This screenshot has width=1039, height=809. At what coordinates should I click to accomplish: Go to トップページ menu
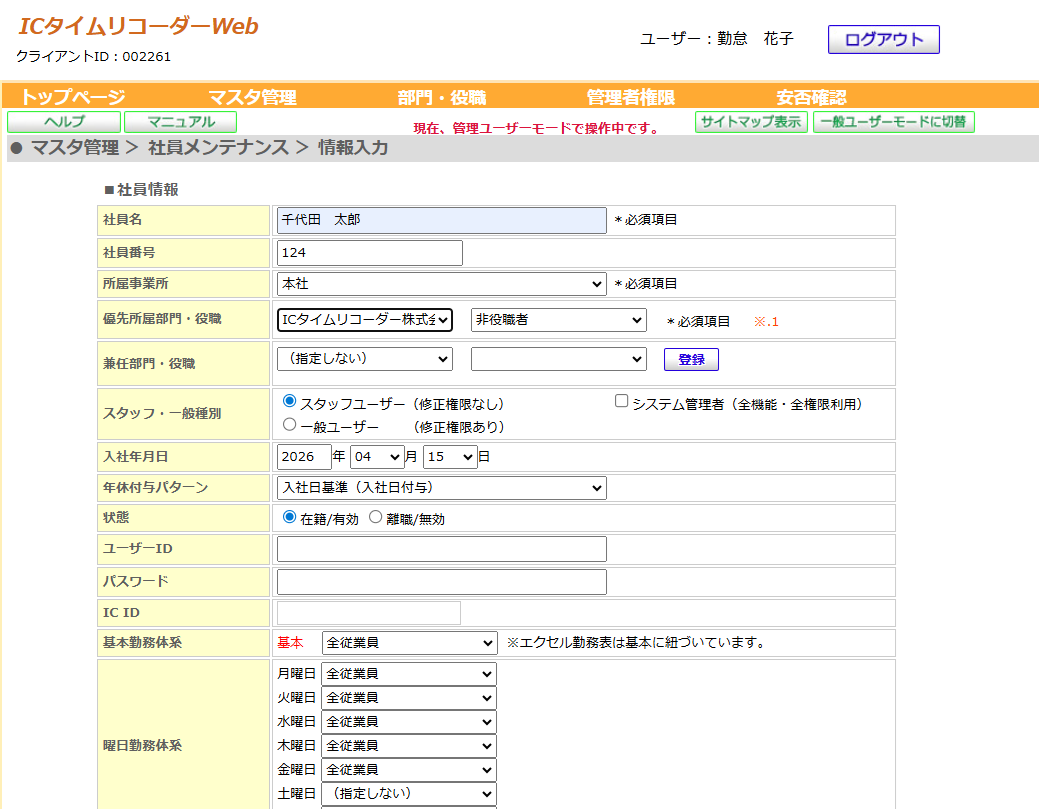(x=73, y=97)
